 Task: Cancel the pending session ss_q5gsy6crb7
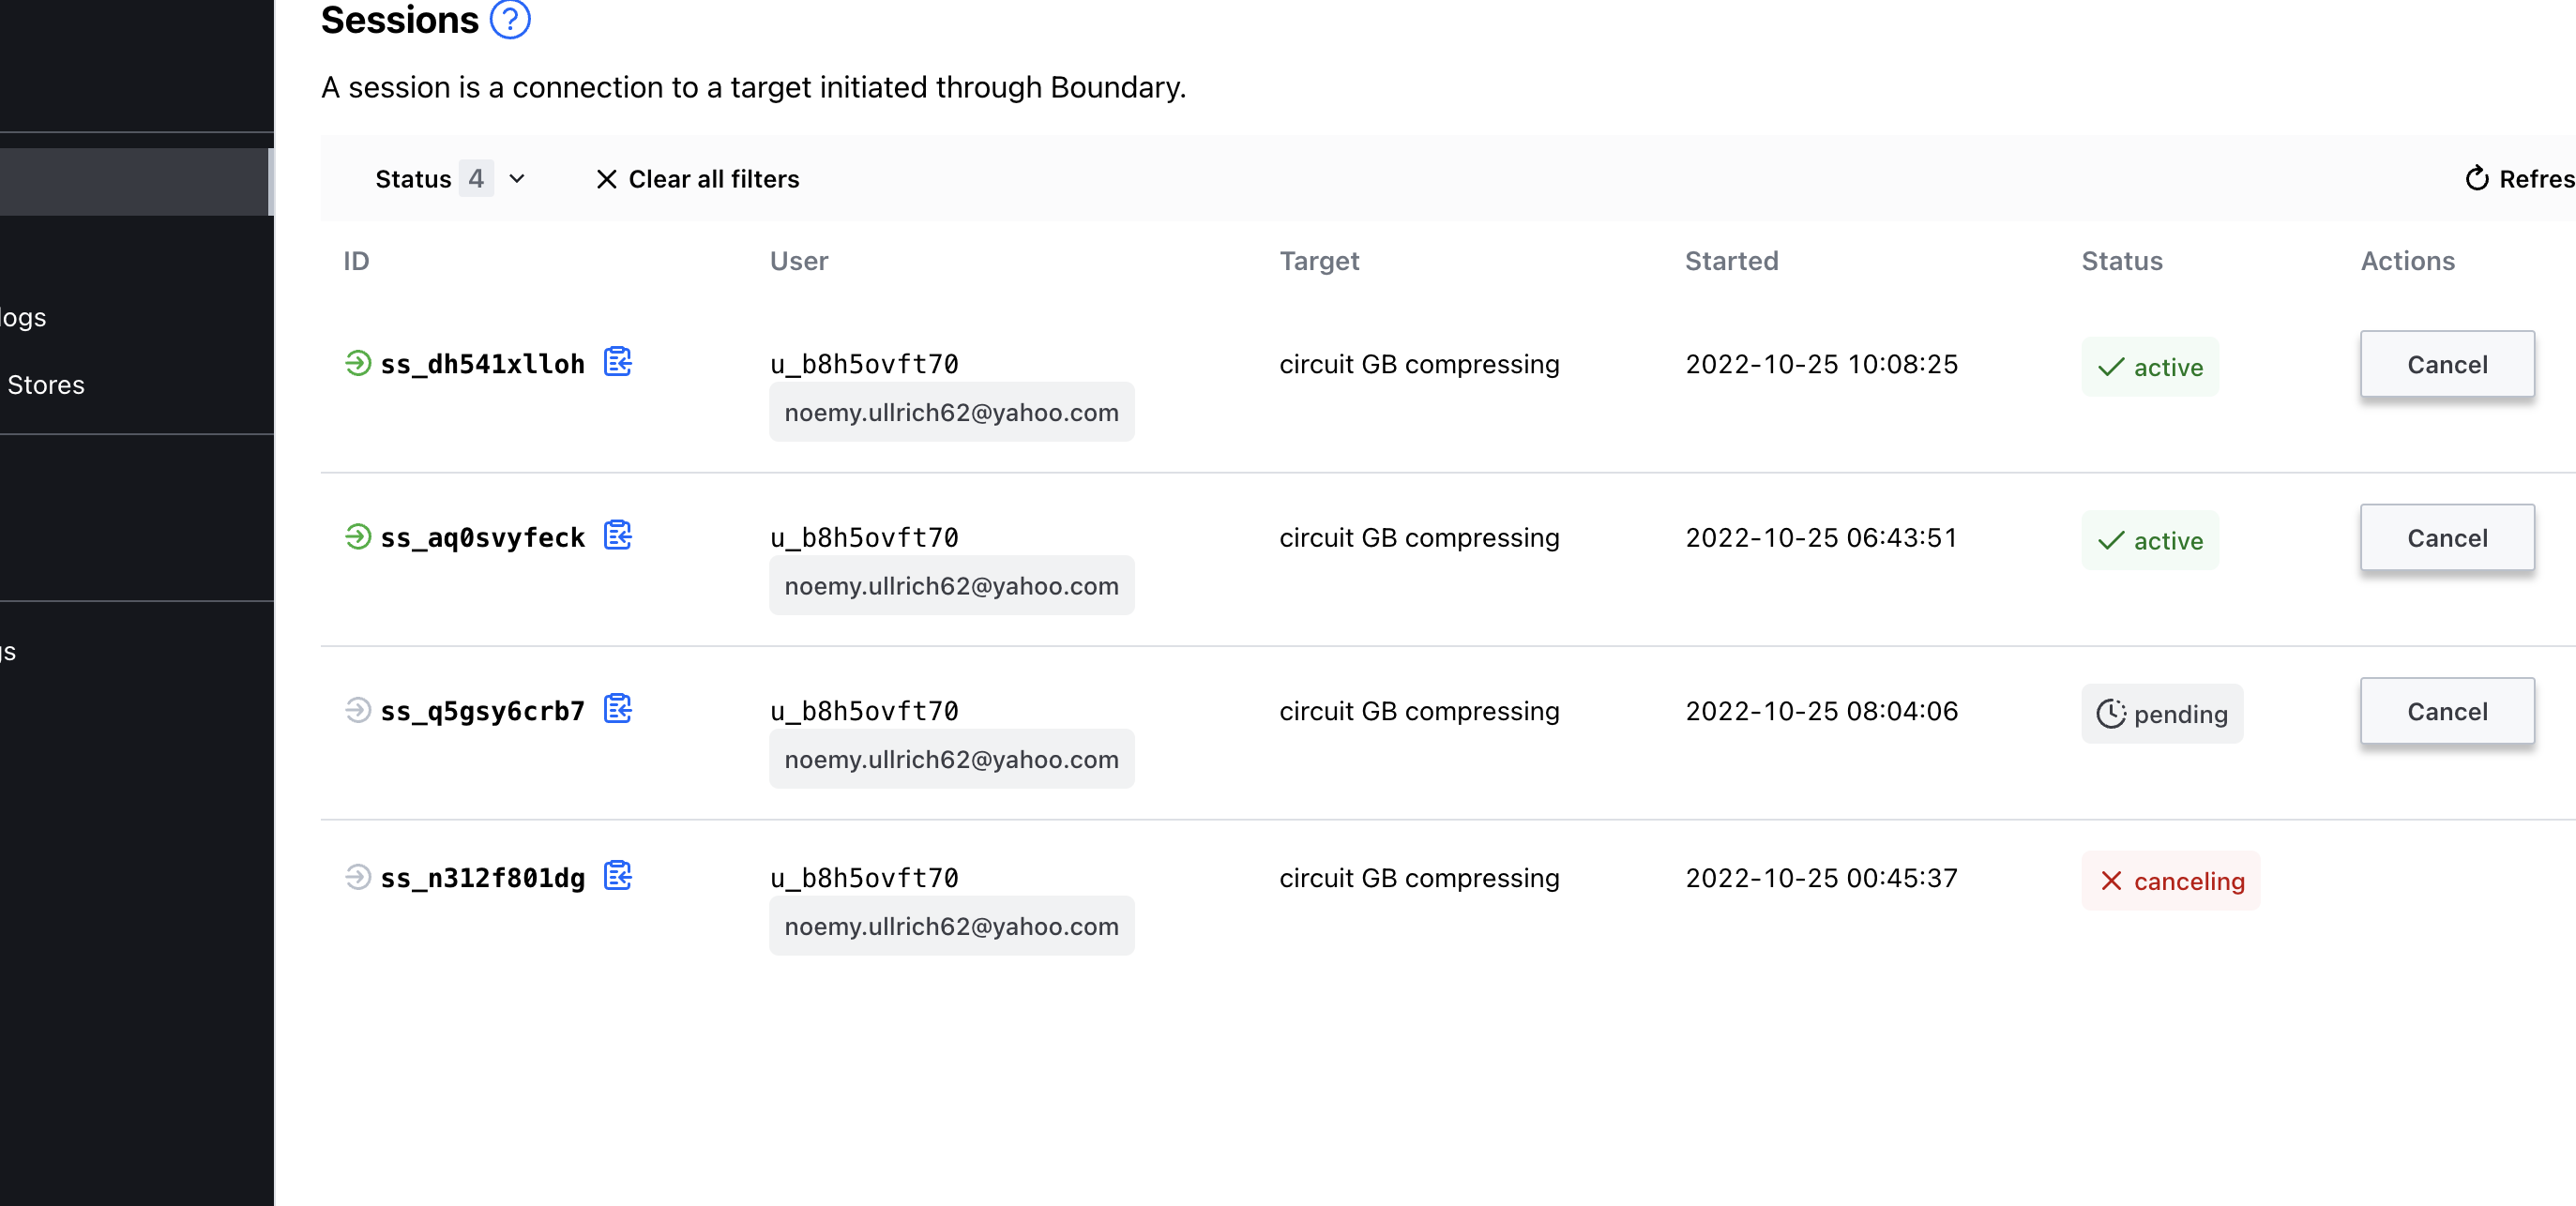2446,711
